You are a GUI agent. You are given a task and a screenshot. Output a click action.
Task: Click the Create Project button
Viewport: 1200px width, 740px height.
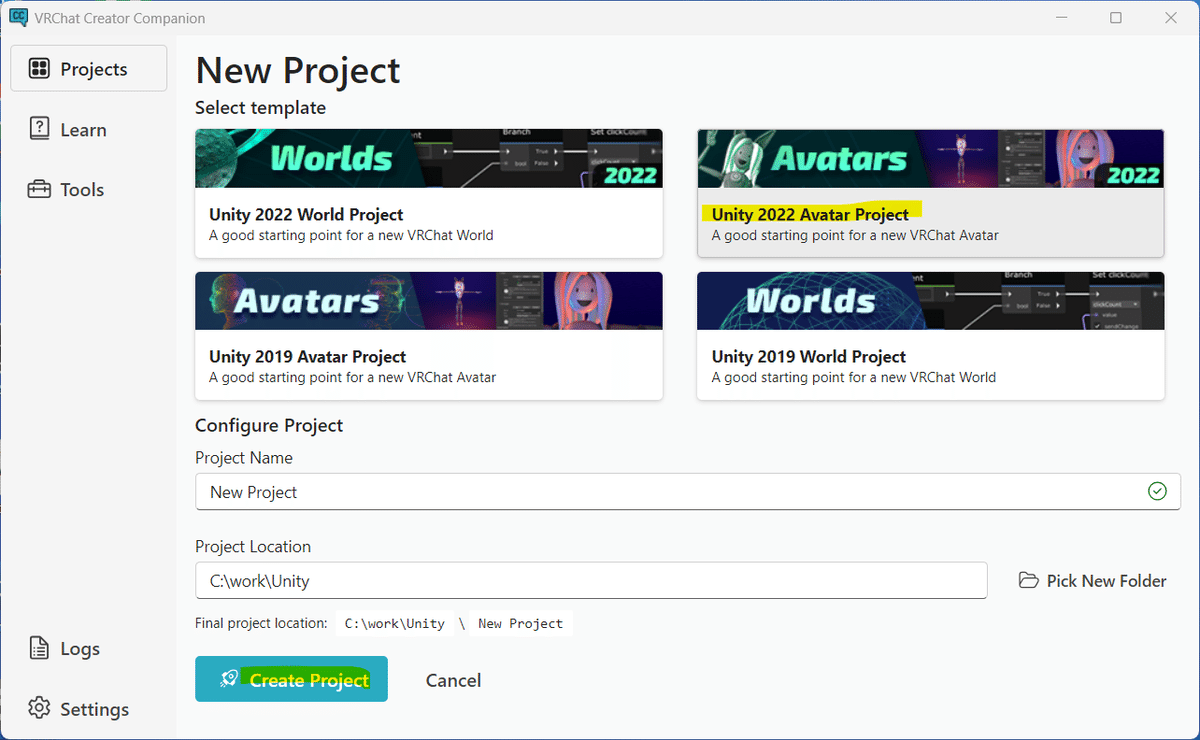291,679
